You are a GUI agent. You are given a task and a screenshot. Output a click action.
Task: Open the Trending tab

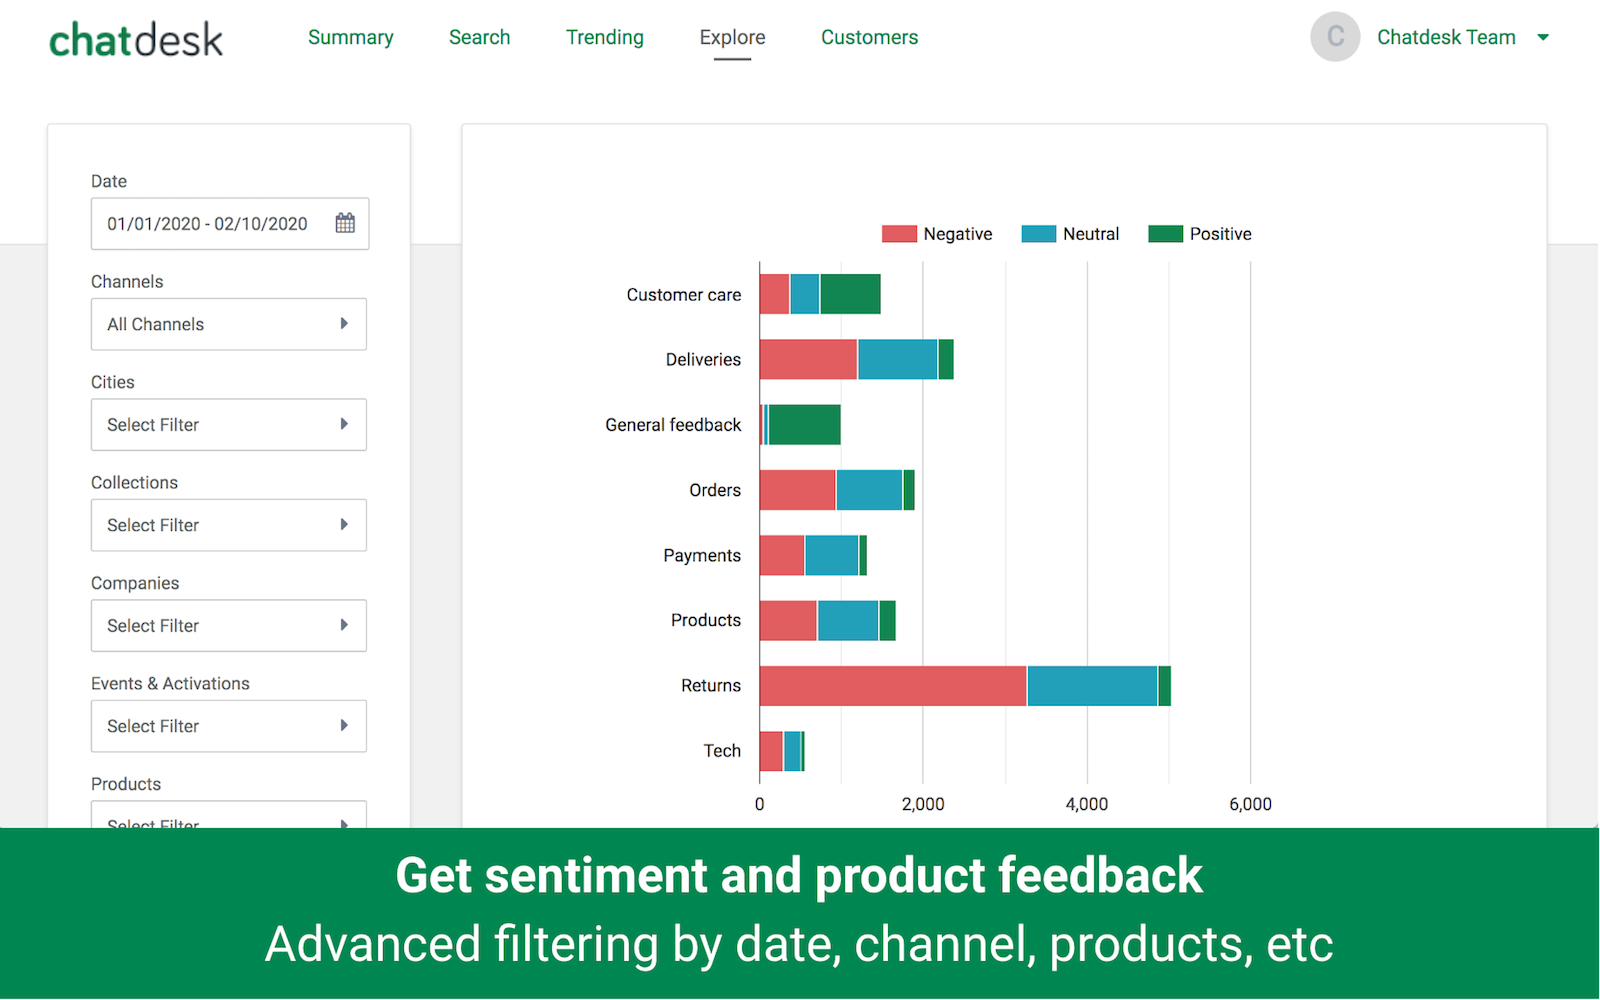(604, 37)
